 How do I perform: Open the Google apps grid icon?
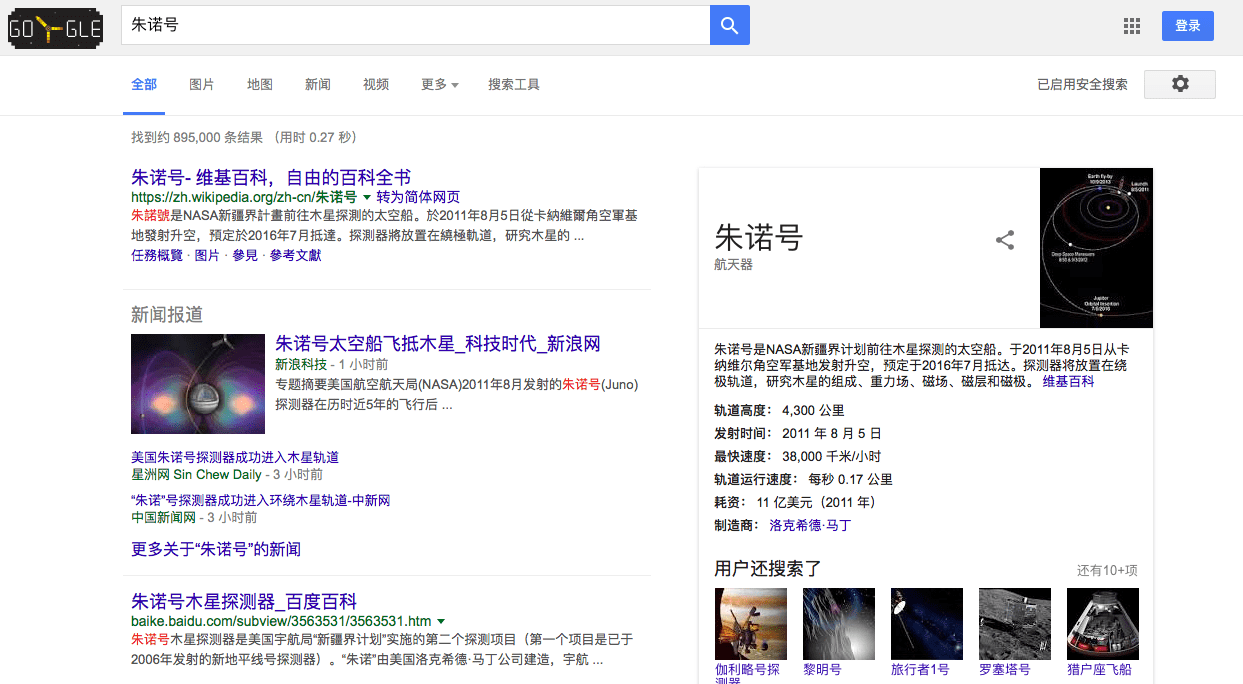(x=1132, y=26)
